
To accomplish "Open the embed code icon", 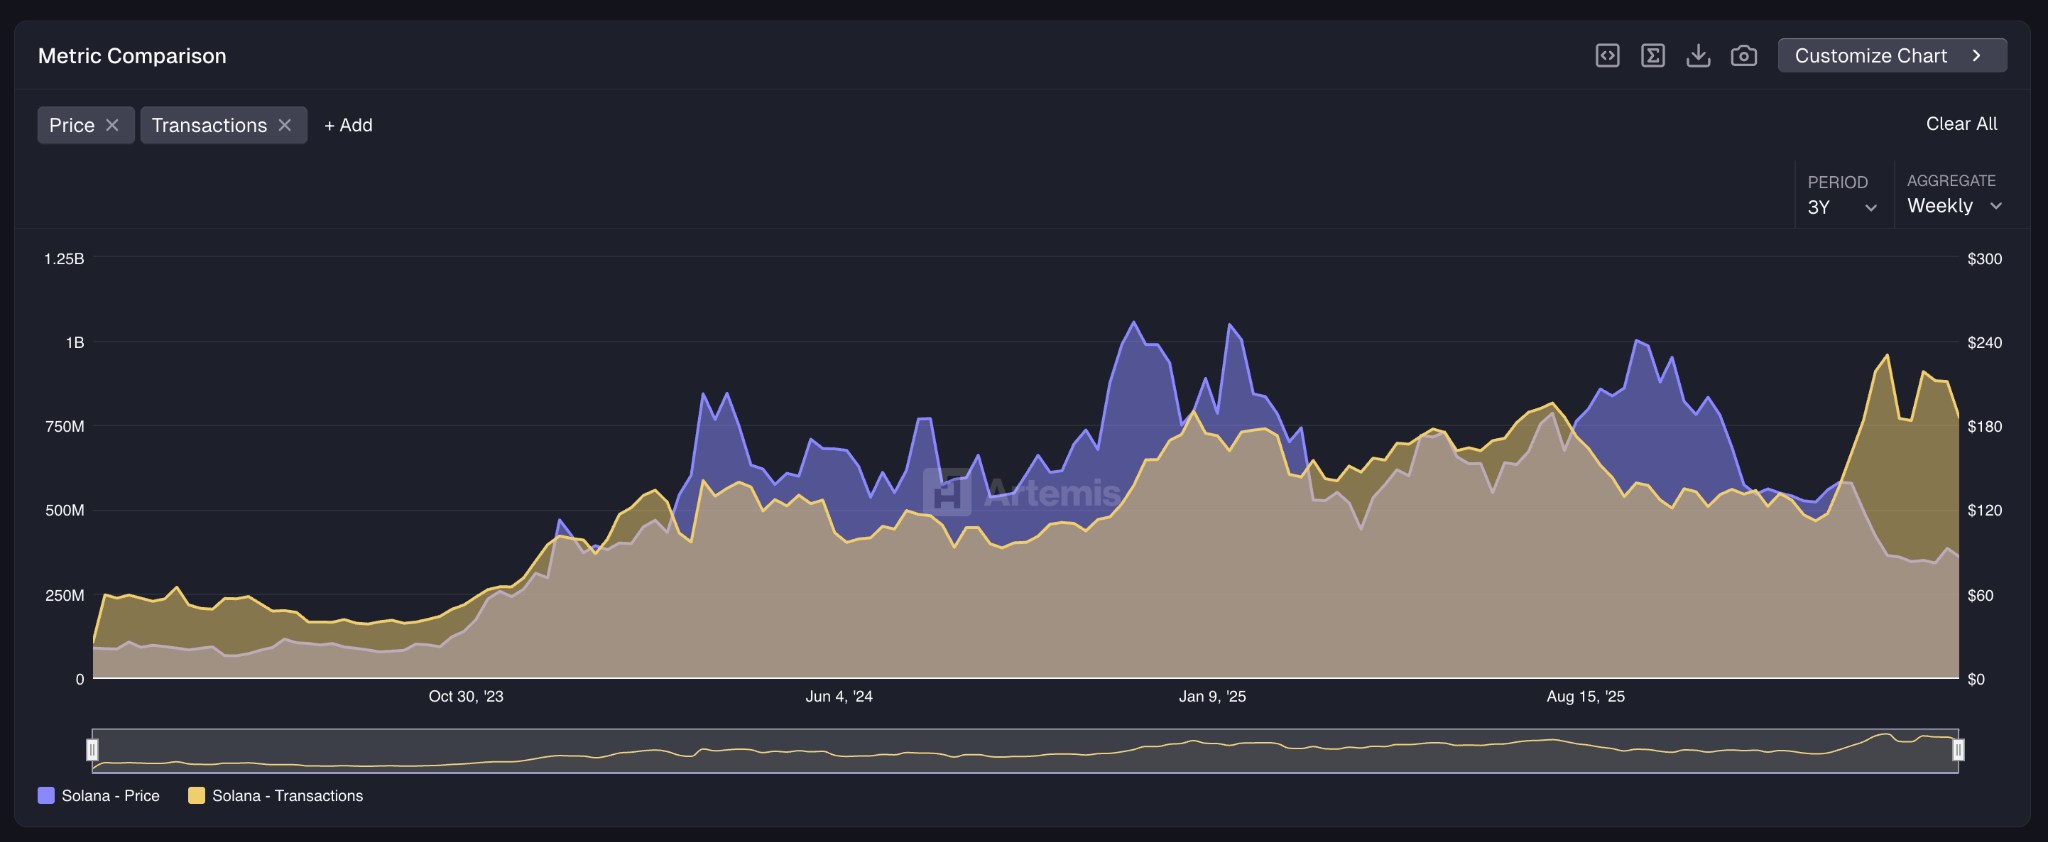I will 1607,56.
